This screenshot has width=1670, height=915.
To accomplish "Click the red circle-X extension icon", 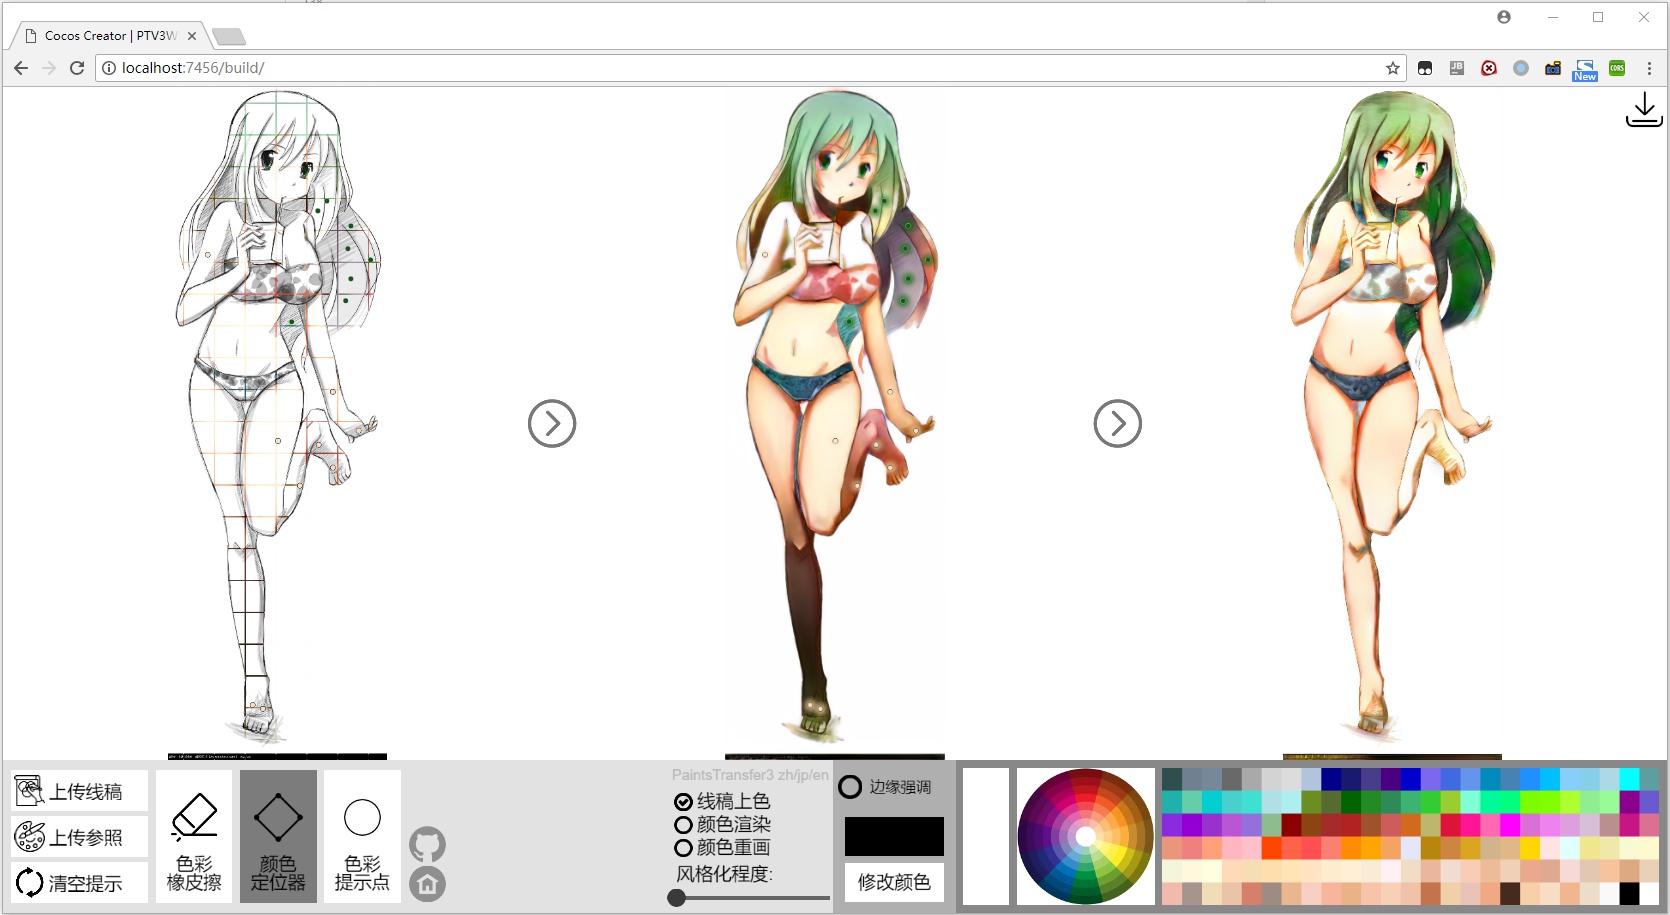I will [x=1489, y=68].
